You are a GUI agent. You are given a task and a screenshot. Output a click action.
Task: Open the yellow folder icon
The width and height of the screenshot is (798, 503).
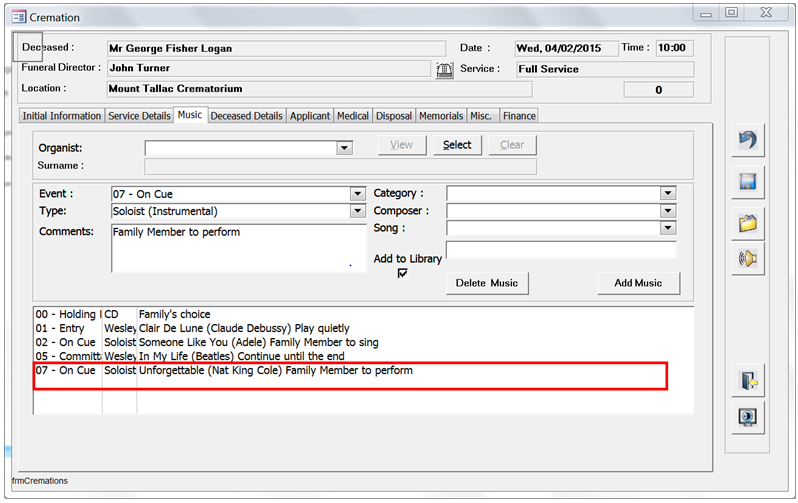[747, 222]
